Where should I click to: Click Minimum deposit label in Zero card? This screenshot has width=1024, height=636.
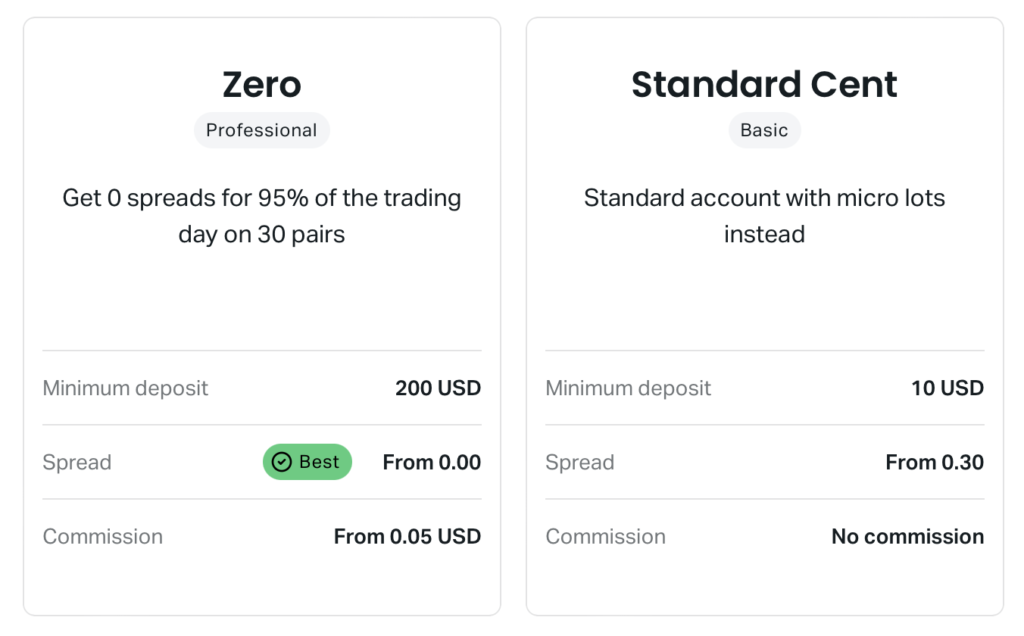[125, 389]
